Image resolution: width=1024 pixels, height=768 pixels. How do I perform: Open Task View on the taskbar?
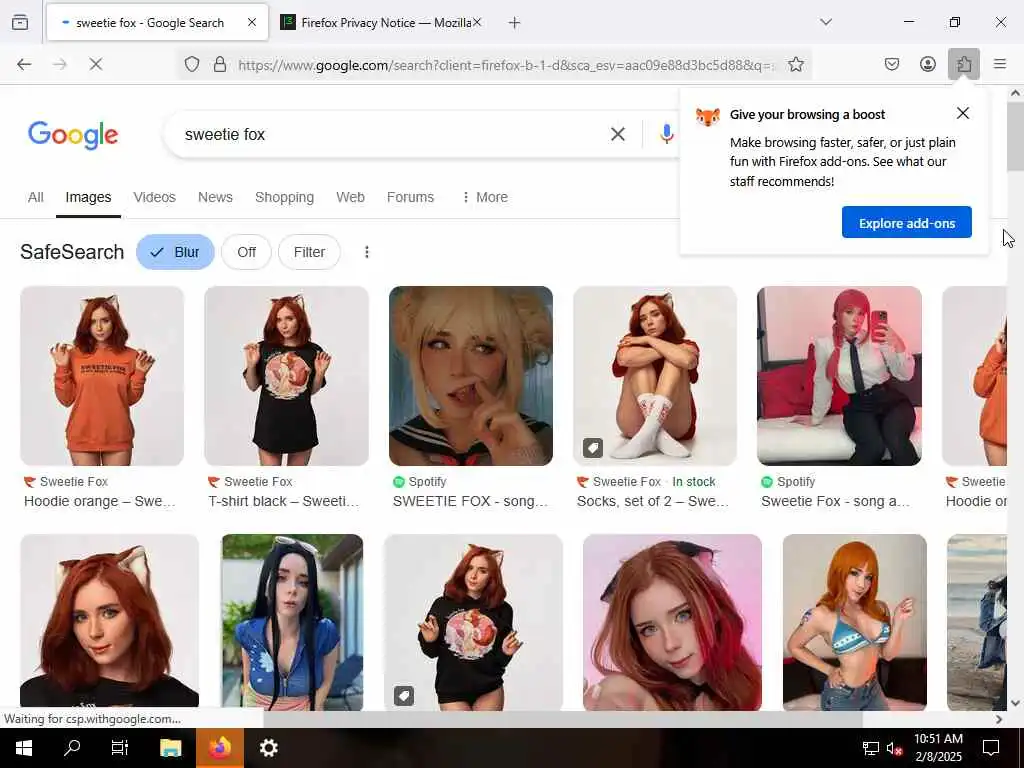point(120,748)
